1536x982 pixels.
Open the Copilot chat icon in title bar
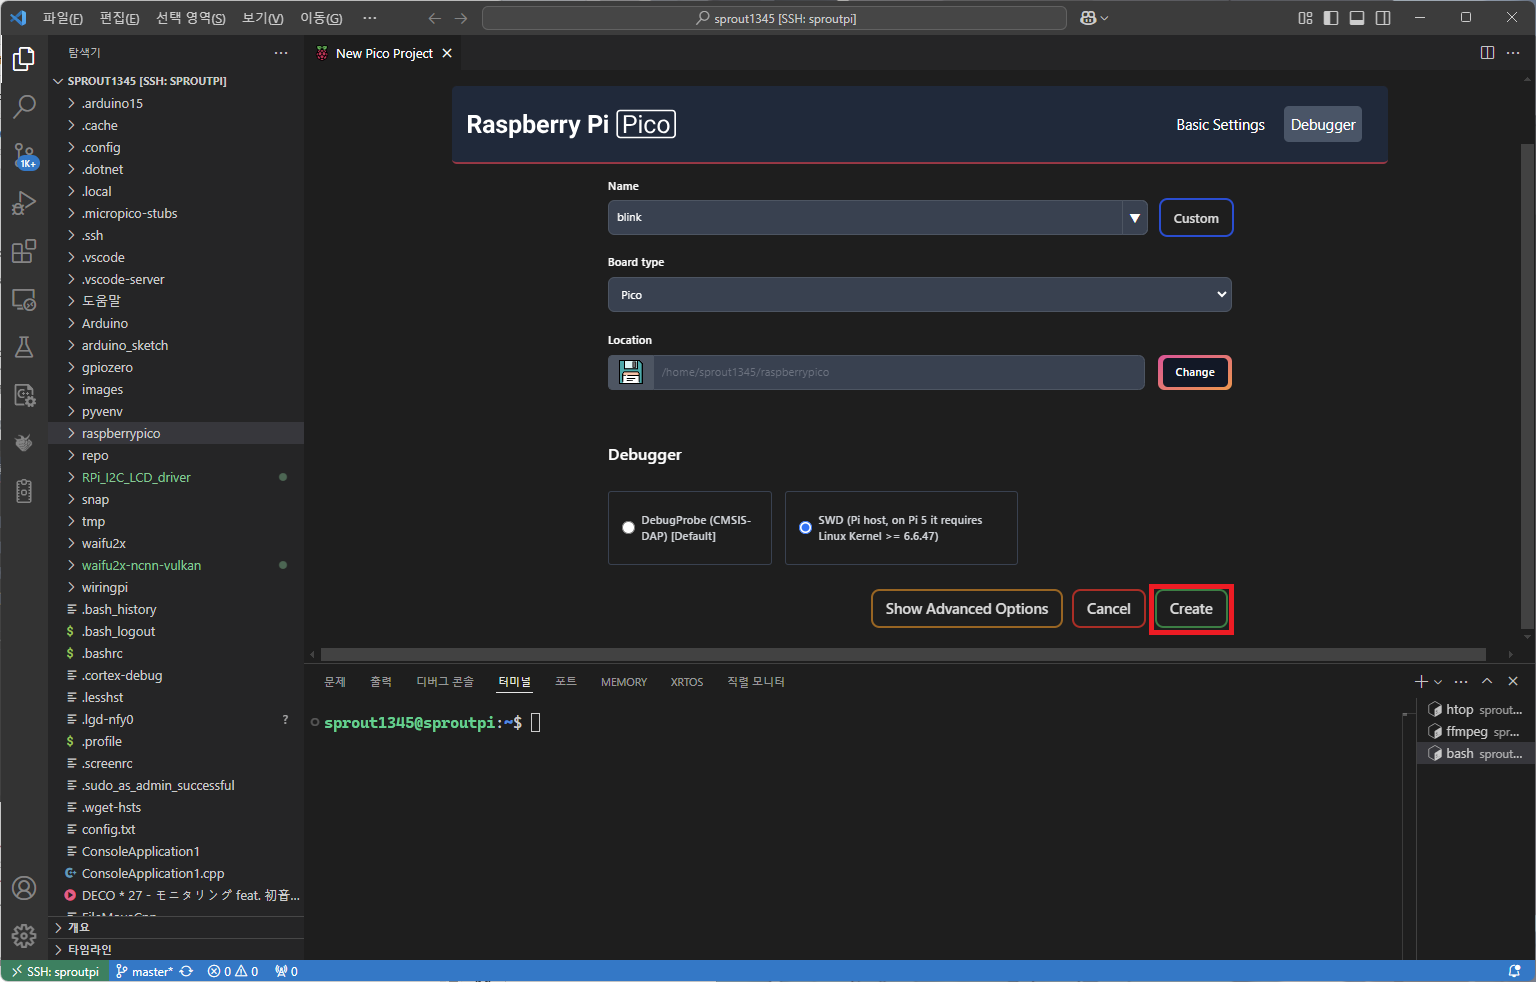click(1088, 18)
